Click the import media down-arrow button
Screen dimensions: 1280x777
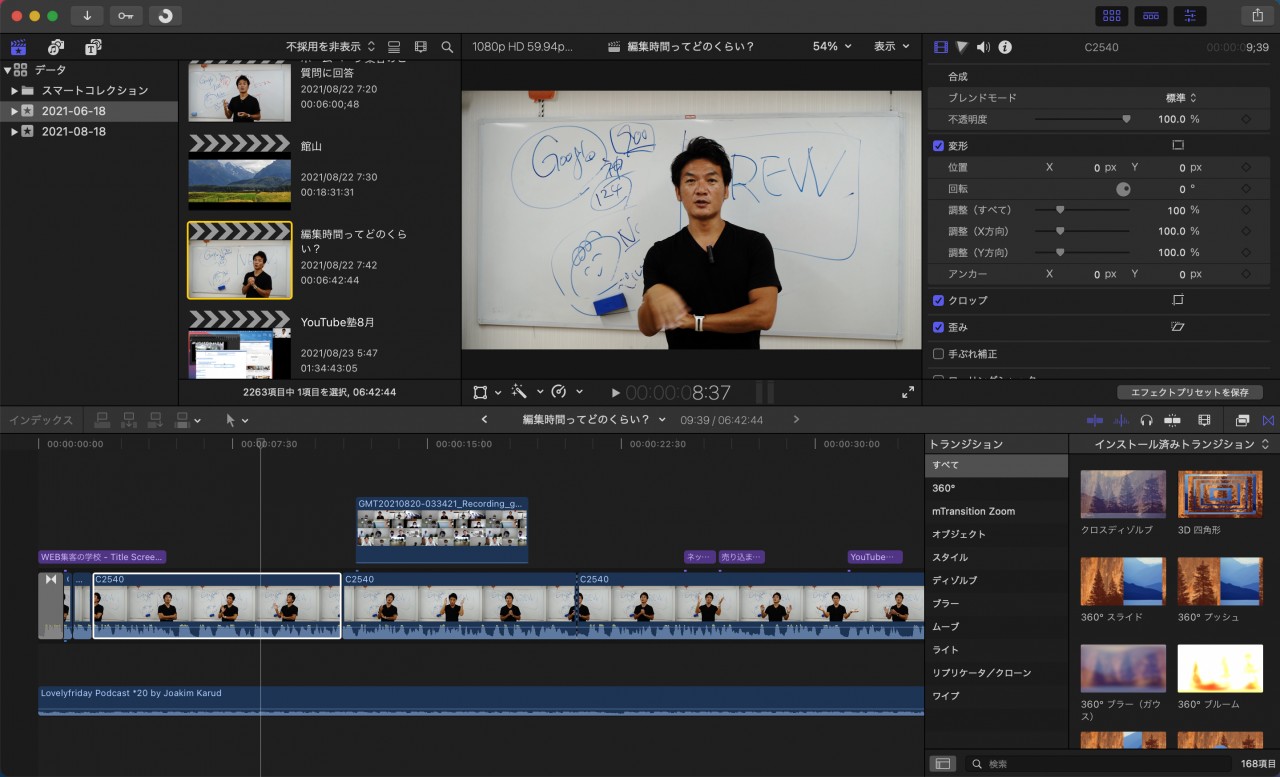(87, 15)
